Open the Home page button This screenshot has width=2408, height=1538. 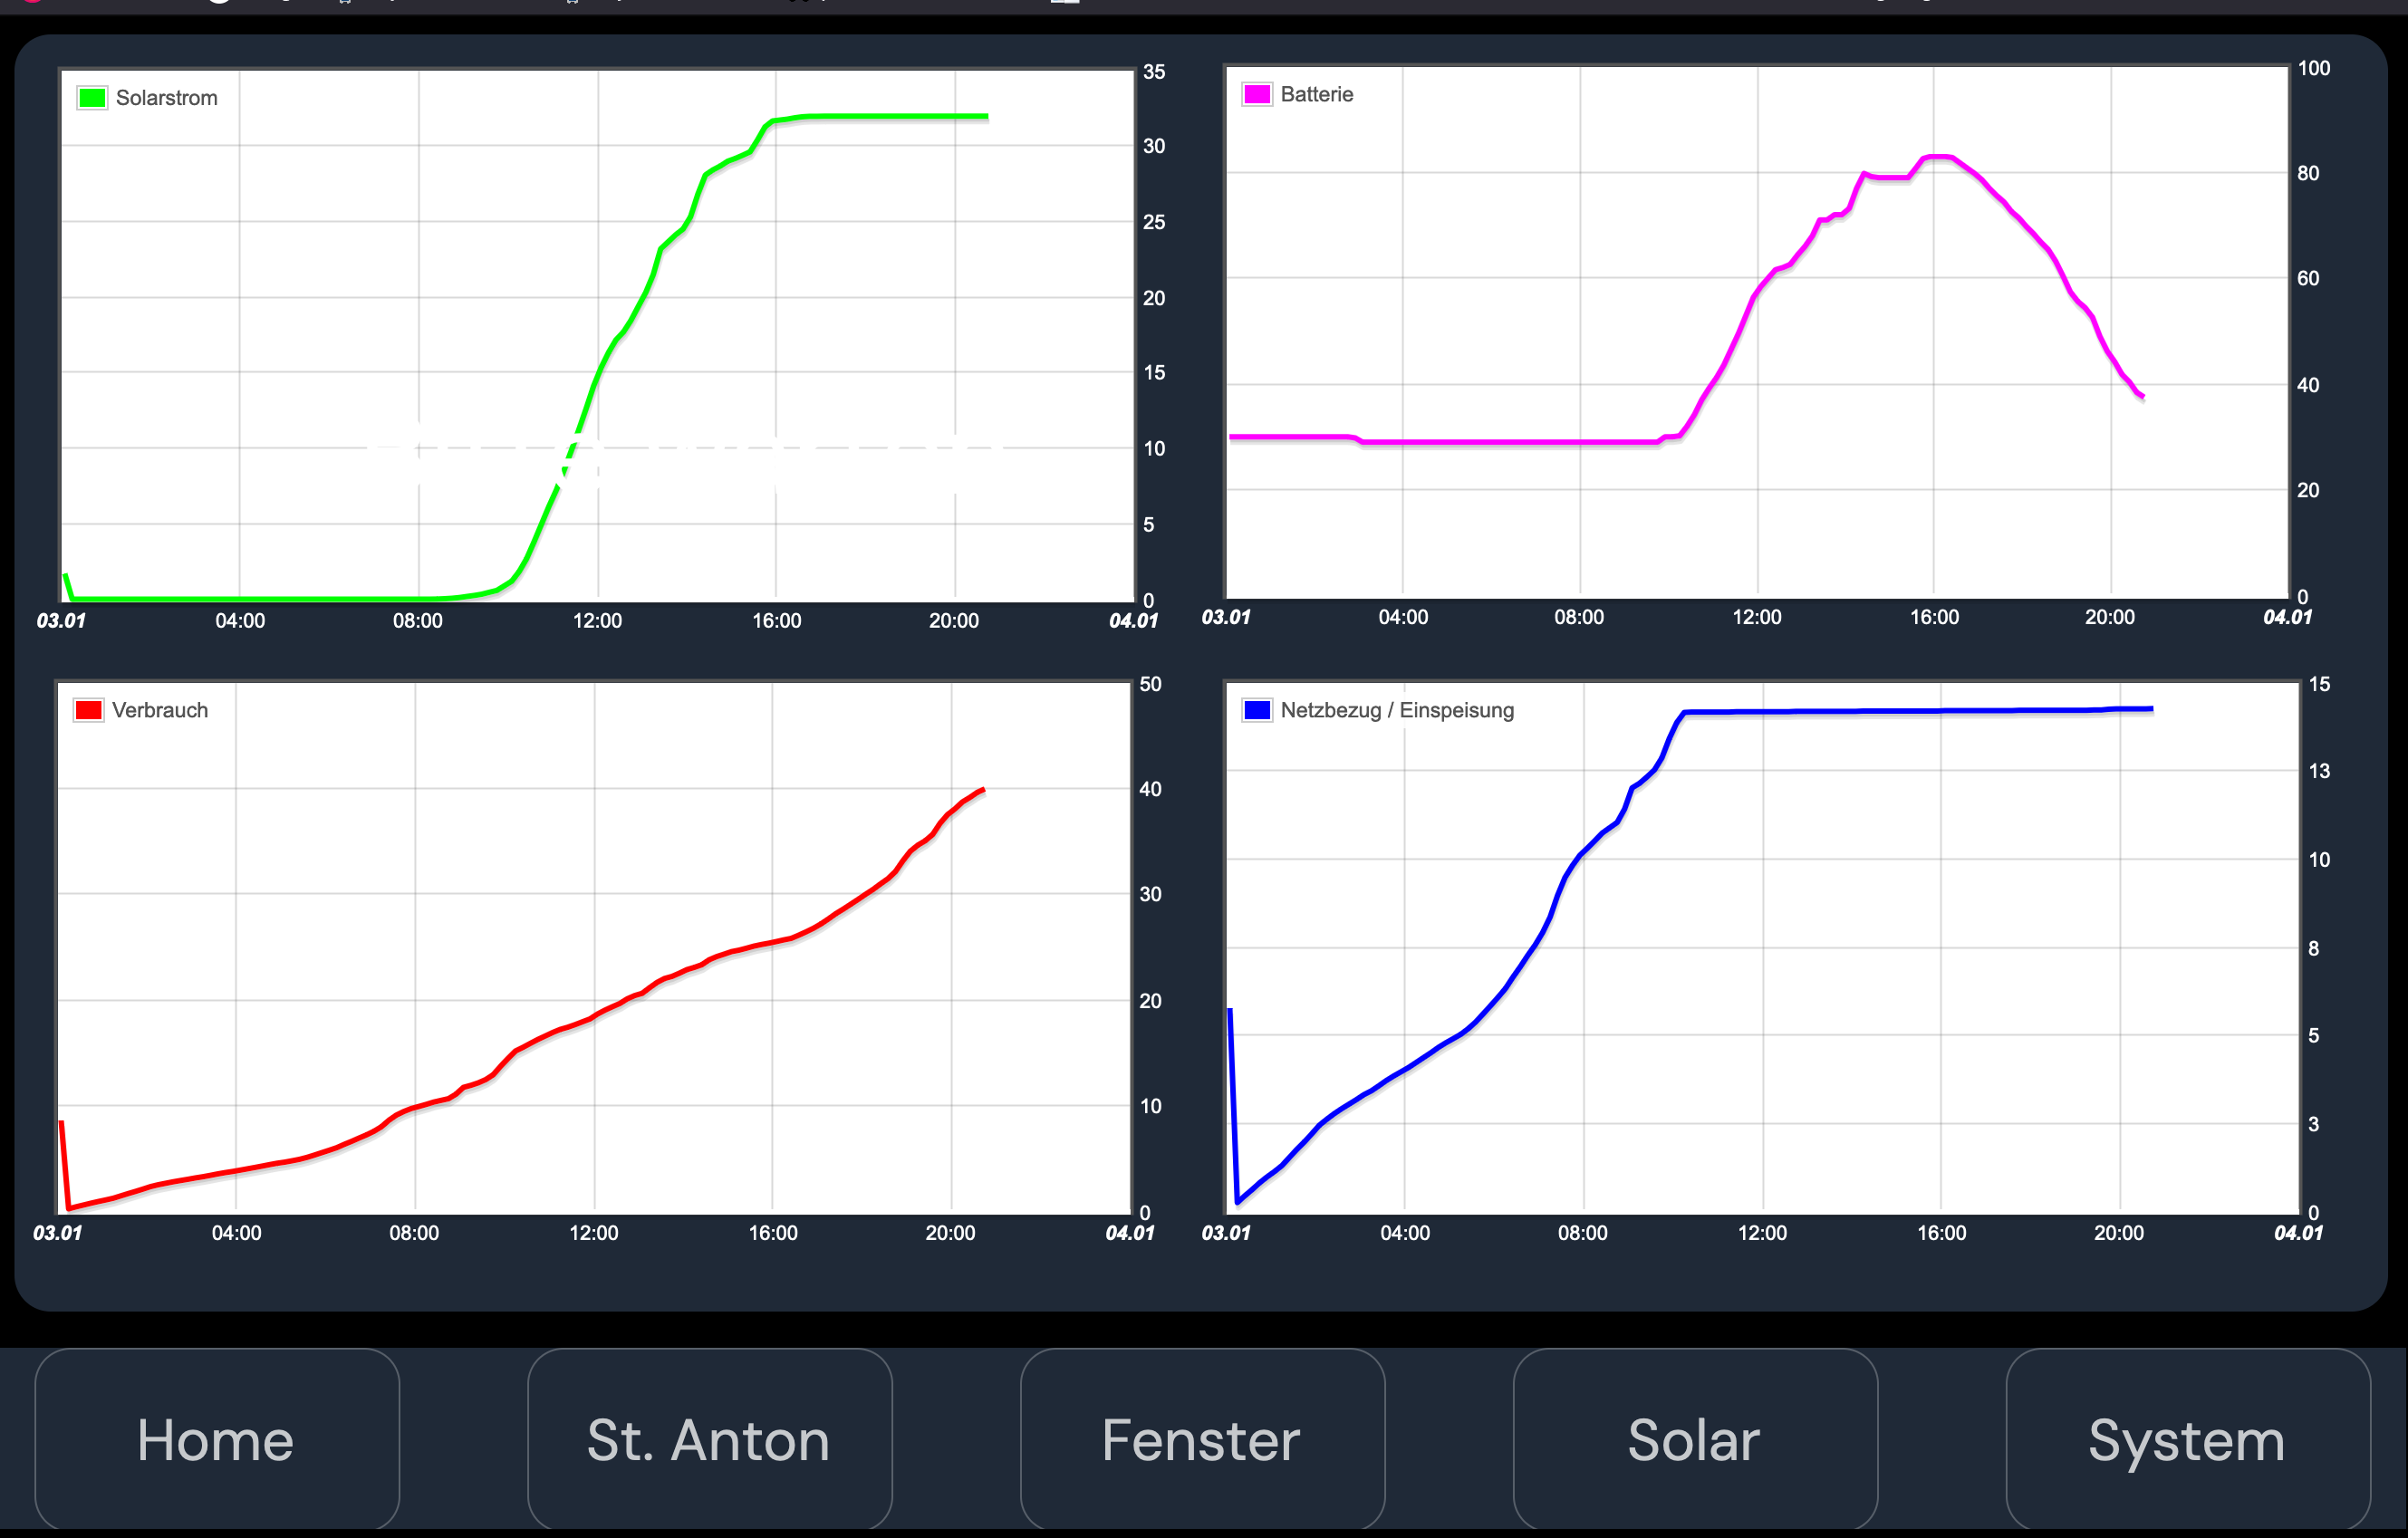[x=217, y=1438]
